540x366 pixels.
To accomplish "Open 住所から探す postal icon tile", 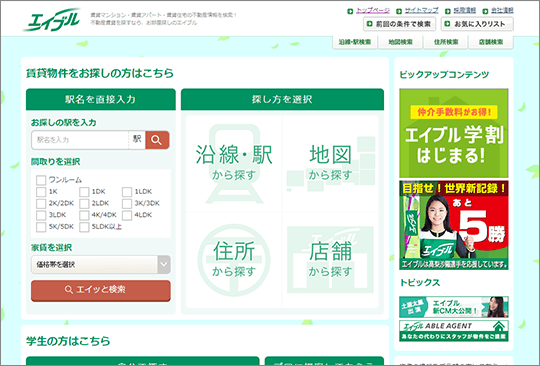I will point(234,260).
